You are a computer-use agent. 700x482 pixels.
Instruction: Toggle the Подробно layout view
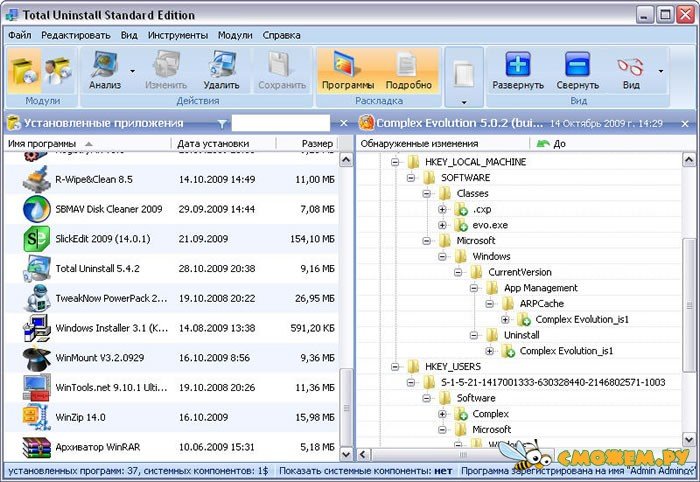pyautogui.click(x=408, y=69)
